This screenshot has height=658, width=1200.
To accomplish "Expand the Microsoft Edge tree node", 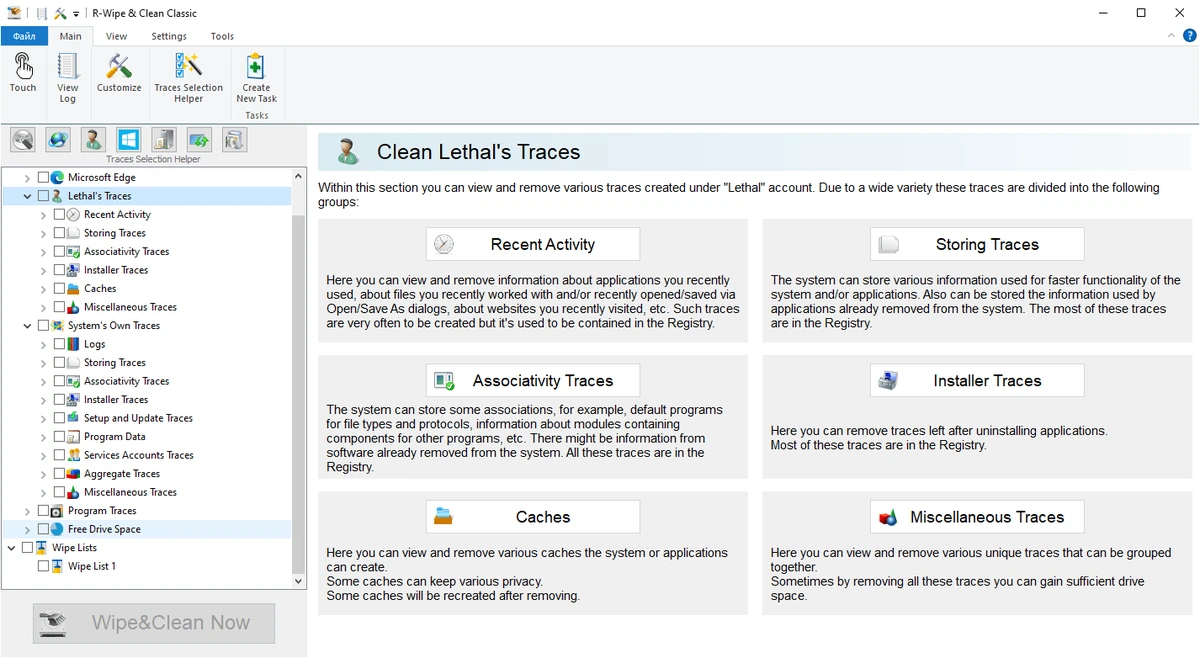I will [x=27, y=177].
